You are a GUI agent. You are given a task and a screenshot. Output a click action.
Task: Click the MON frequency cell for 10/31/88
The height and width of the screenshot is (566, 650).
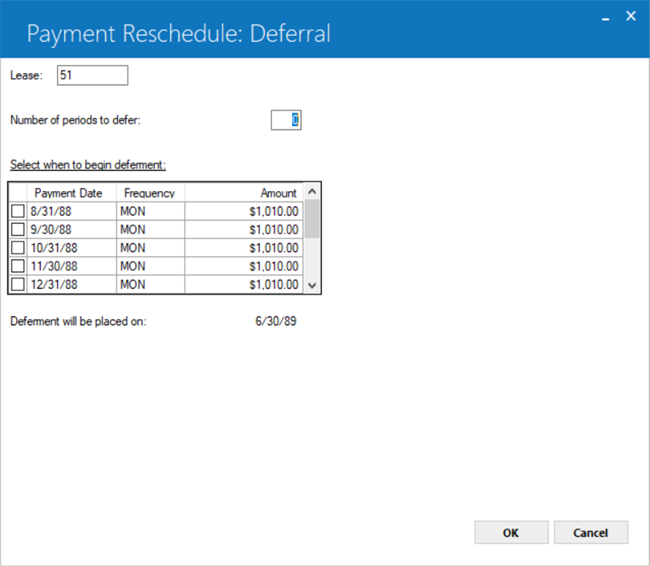coord(150,248)
